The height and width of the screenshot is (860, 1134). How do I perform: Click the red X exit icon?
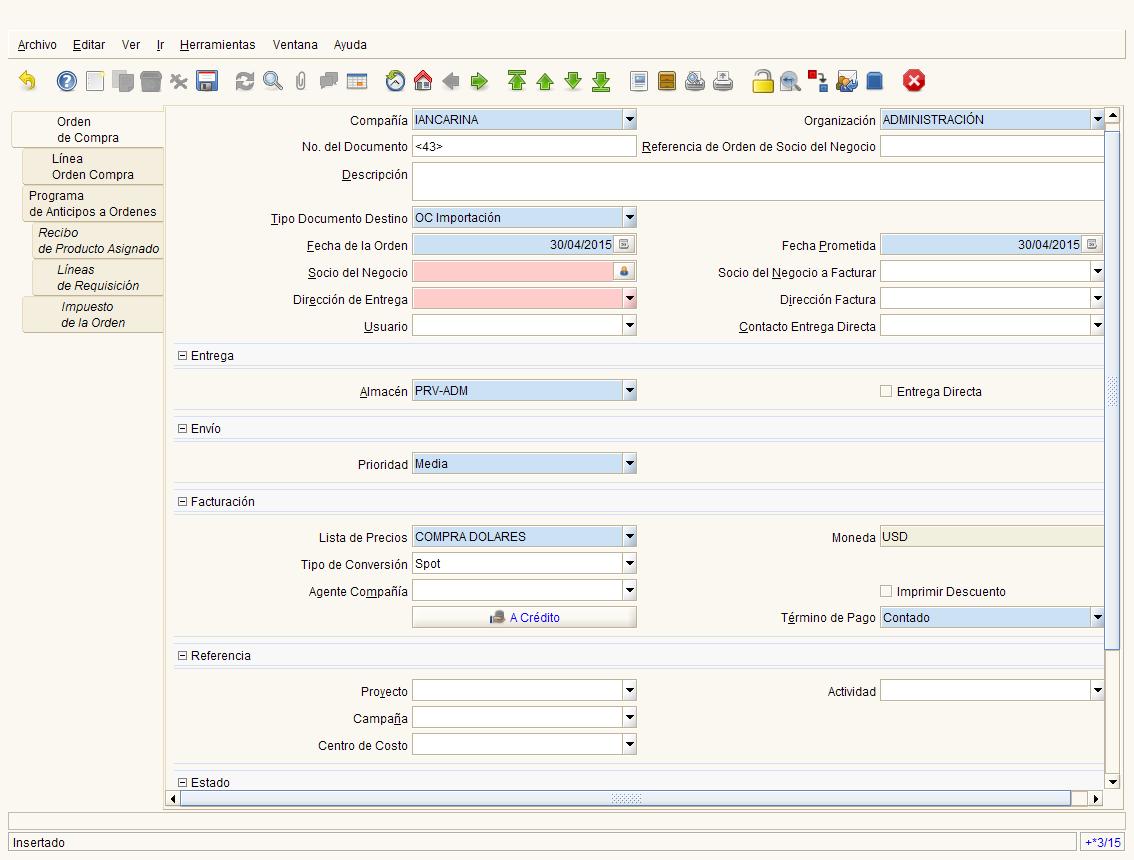click(913, 81)
